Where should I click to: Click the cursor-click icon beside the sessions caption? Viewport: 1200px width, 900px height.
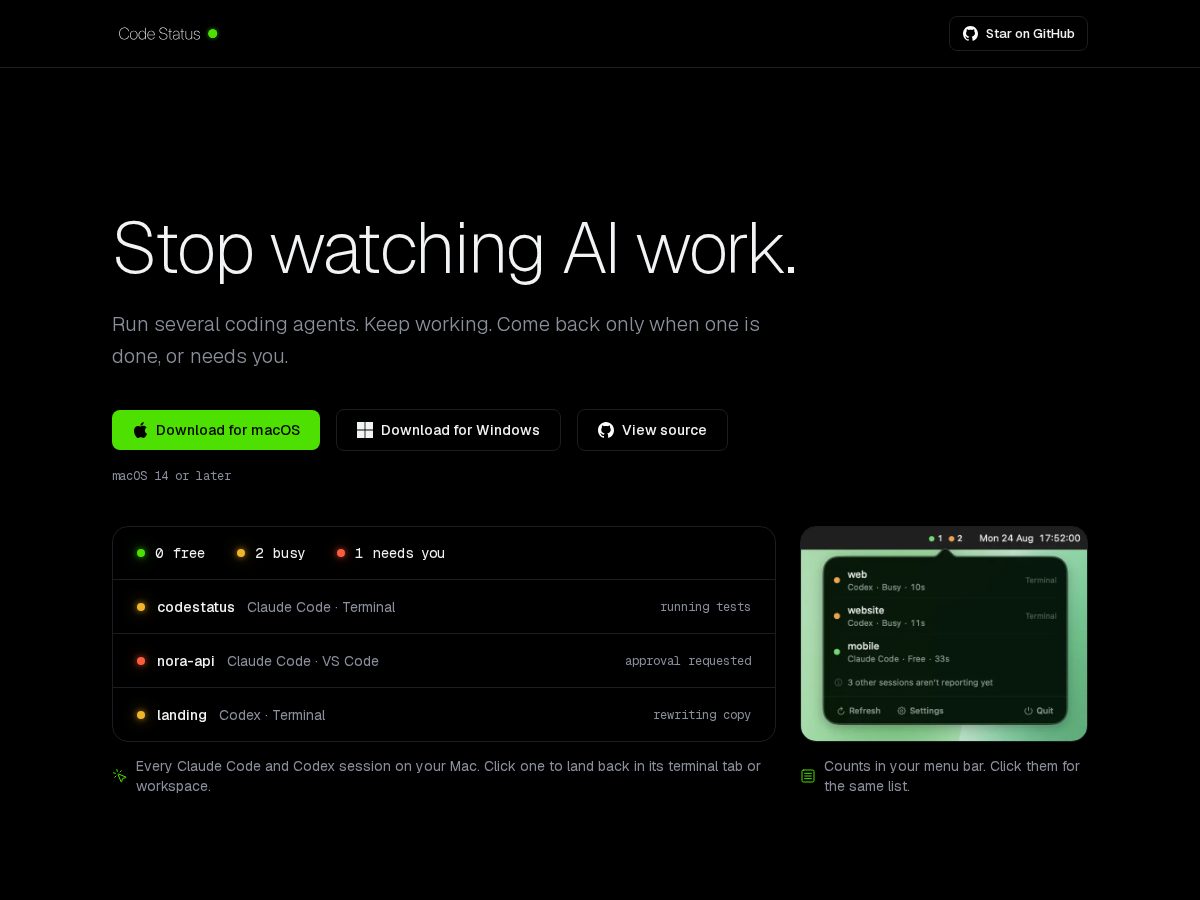pyautogui.click(x=120, y=775)
